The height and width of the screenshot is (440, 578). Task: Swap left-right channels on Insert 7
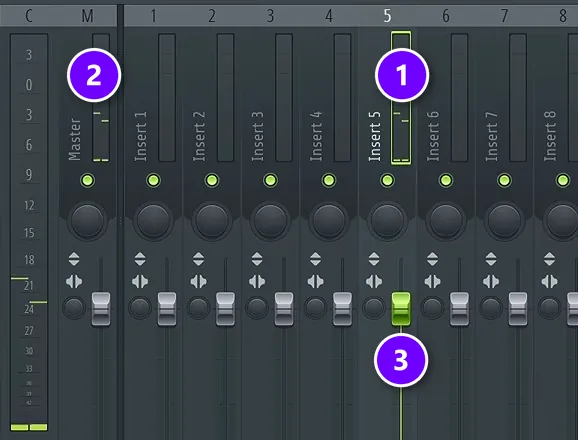pos(491,282)
